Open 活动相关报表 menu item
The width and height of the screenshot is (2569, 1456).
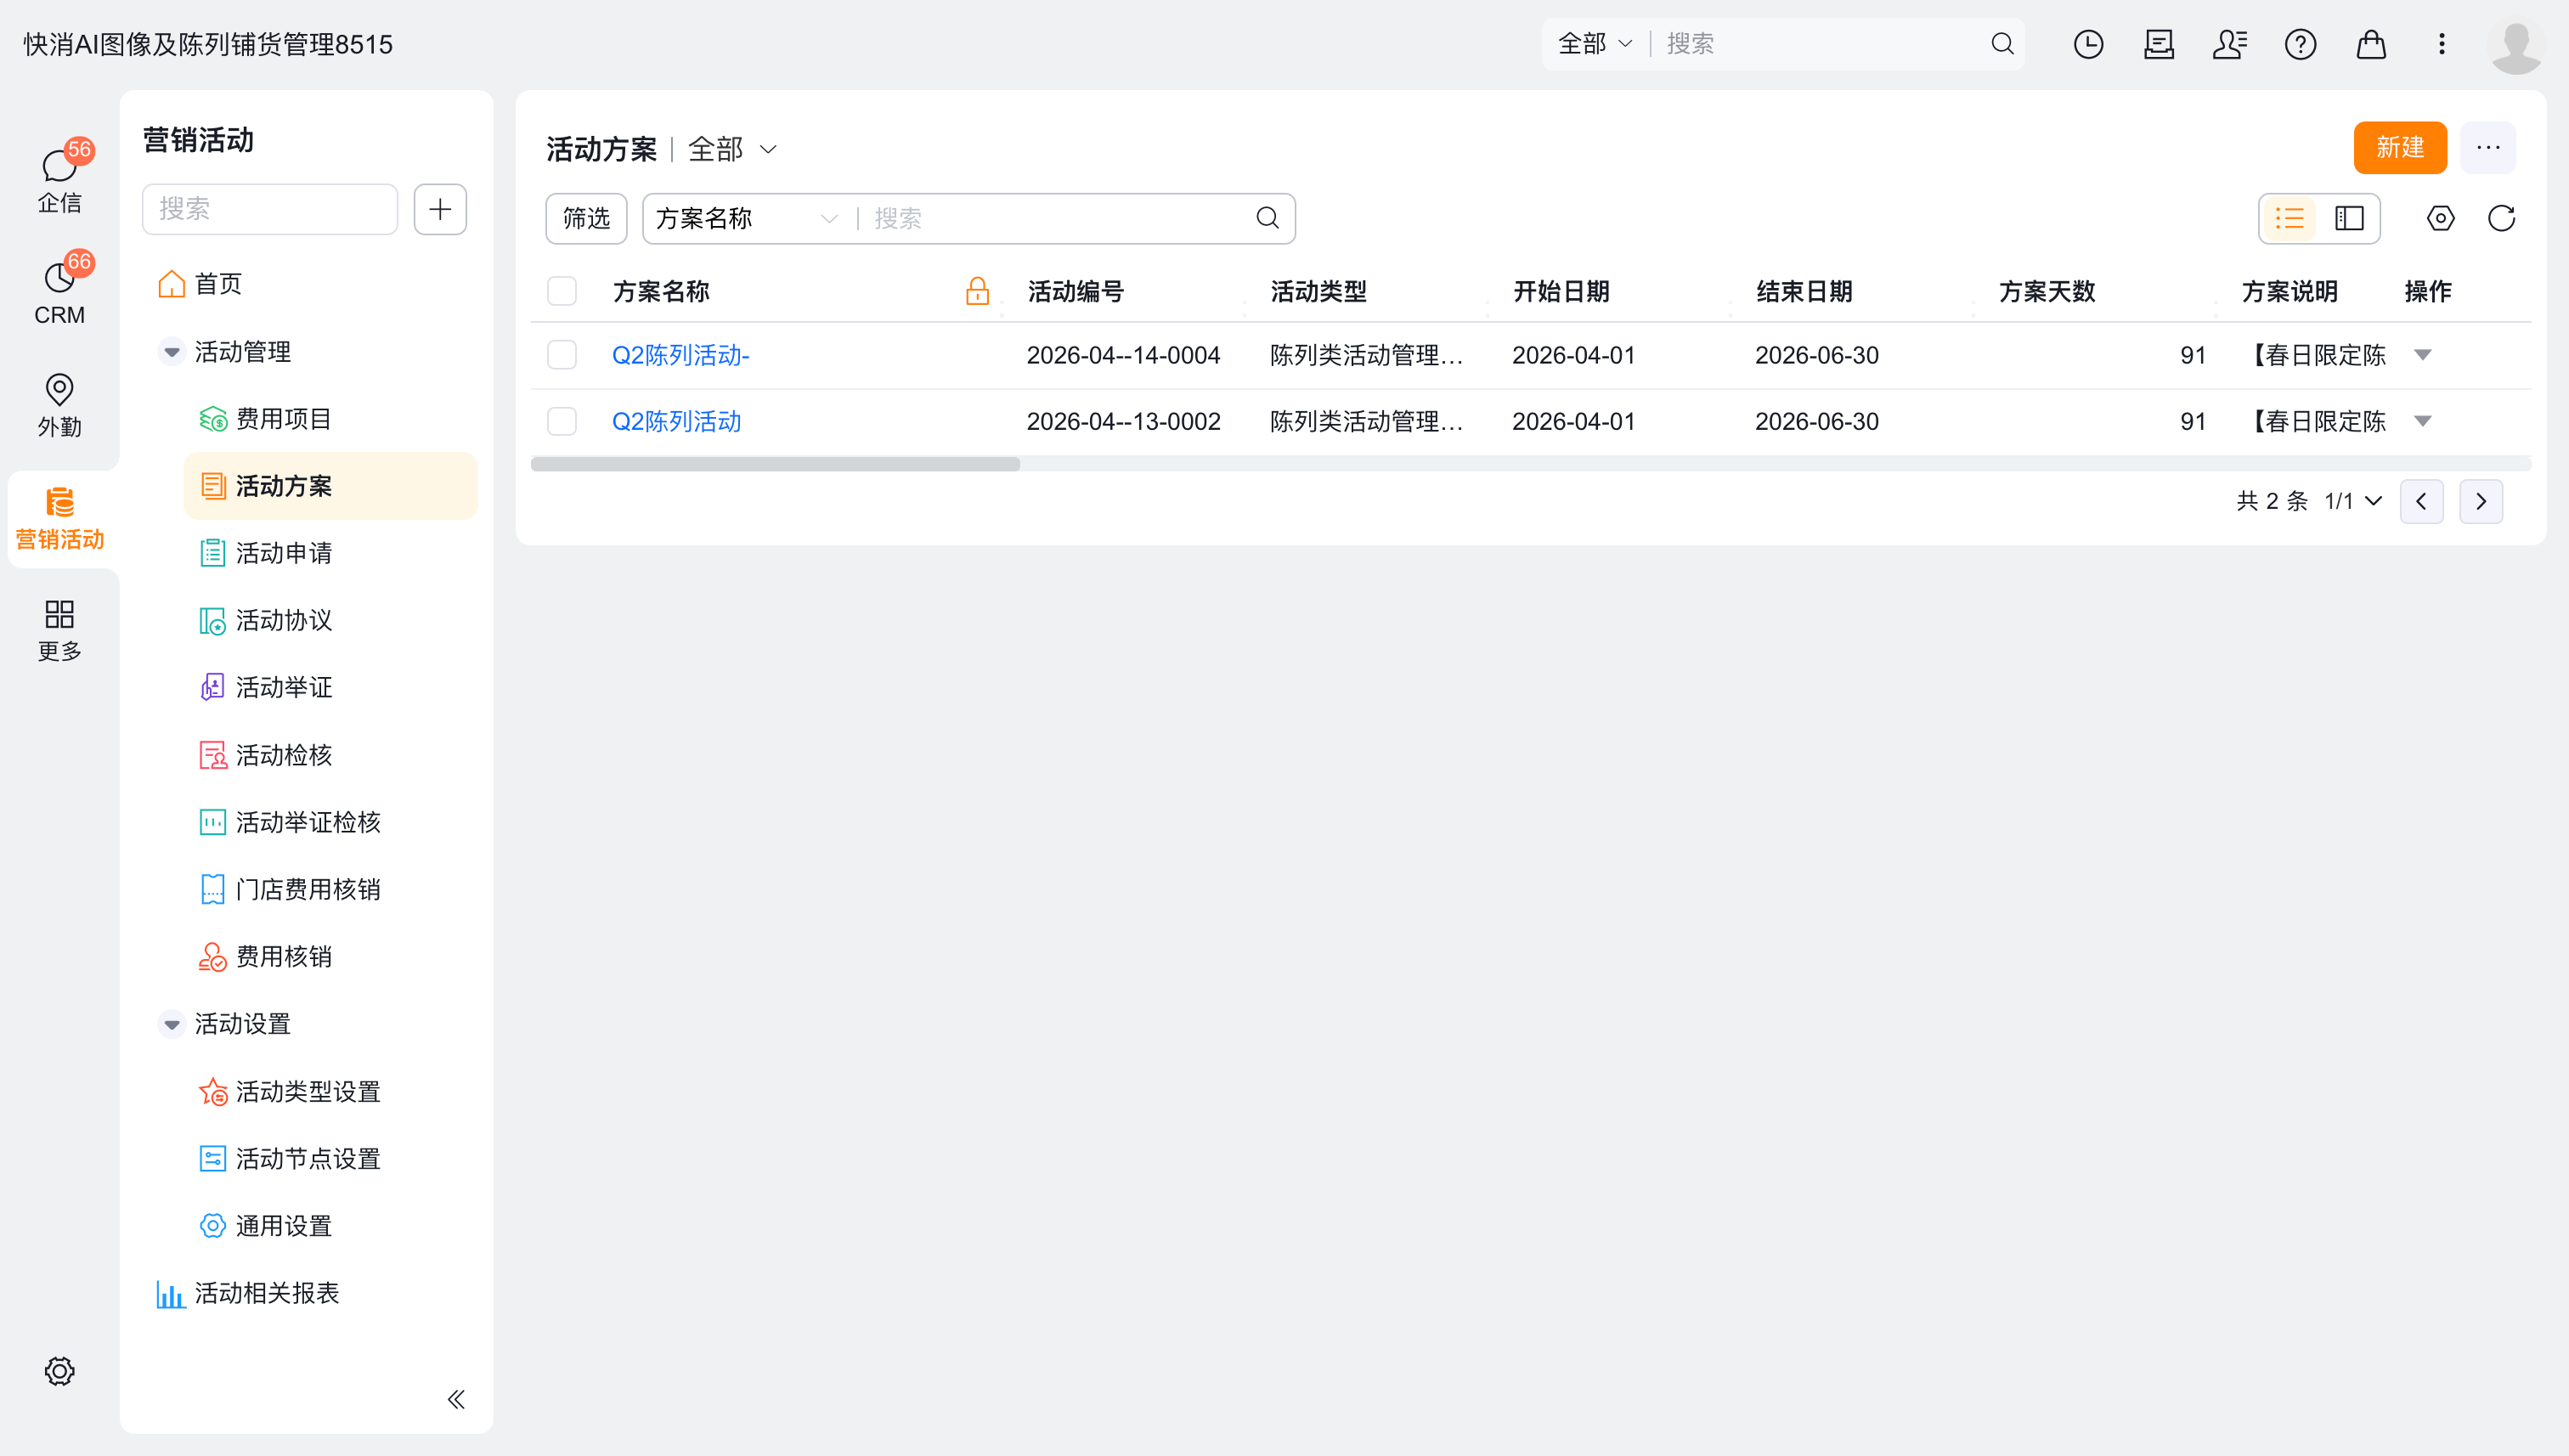(x=248, y=1293)
